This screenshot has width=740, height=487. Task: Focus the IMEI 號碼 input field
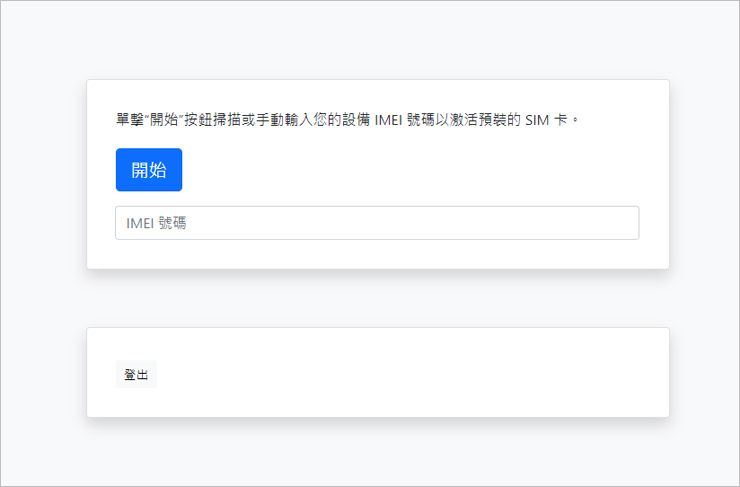[x=377, y=223]
